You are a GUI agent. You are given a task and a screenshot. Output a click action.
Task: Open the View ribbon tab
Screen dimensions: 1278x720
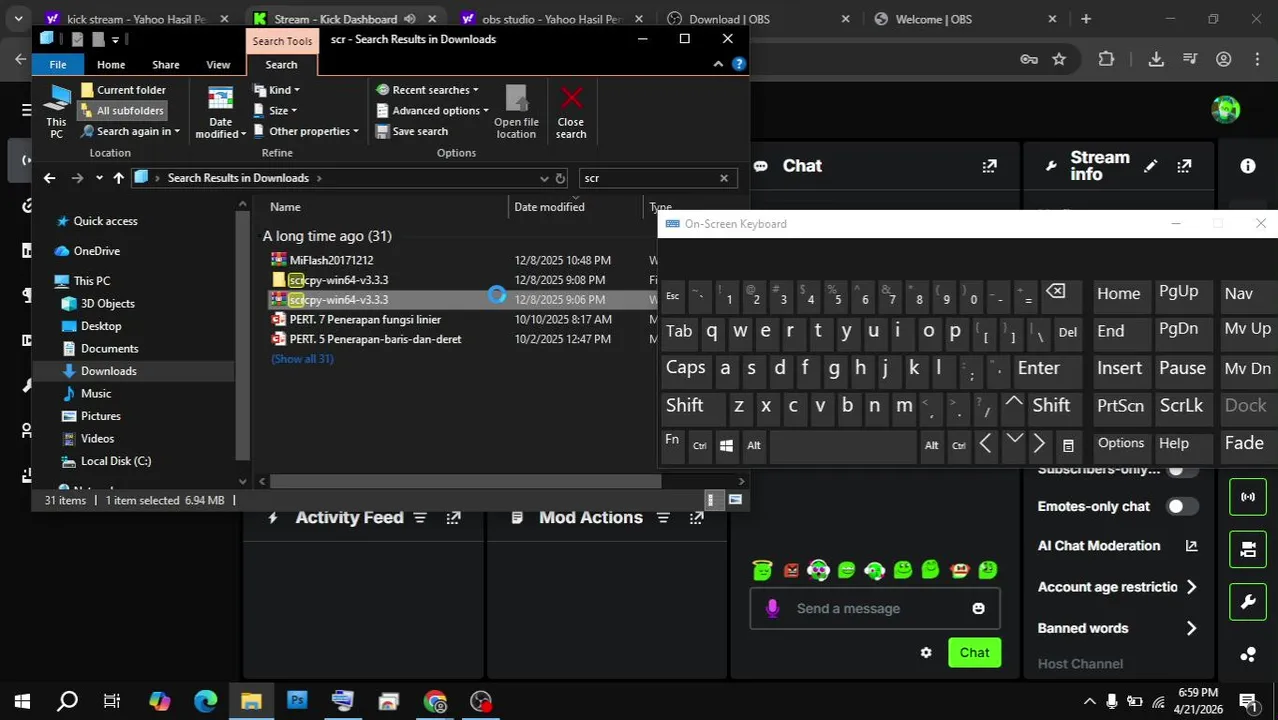218,64
